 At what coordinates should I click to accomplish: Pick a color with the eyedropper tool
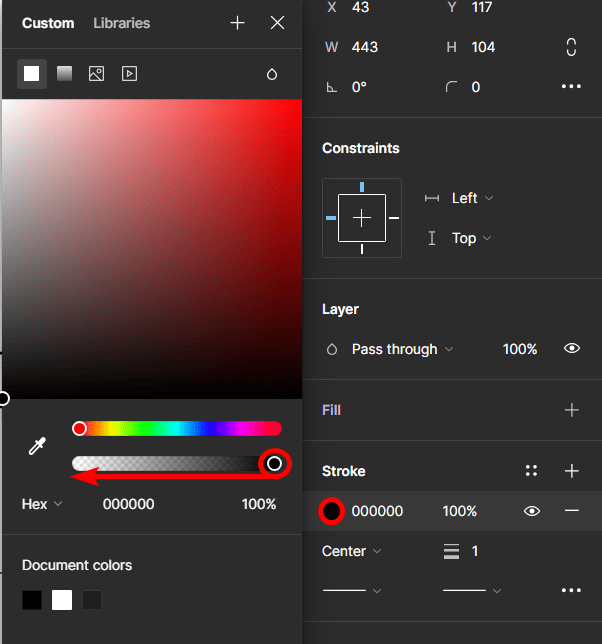click(37, 446)
